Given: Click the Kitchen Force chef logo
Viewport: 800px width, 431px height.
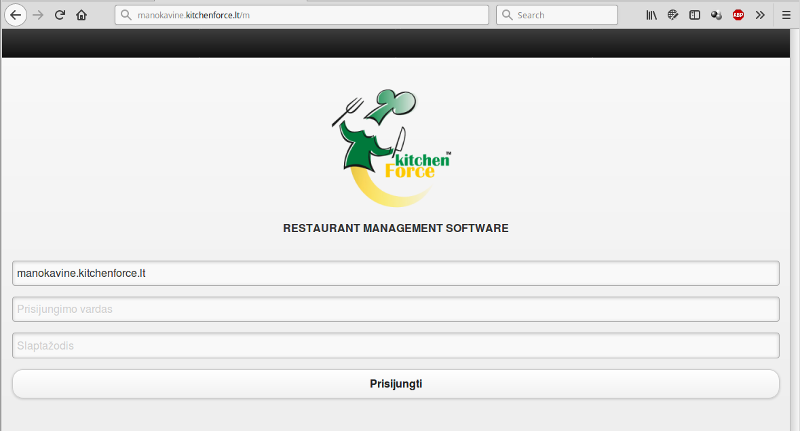Looking at the screenshot, I should pos(391,148).
